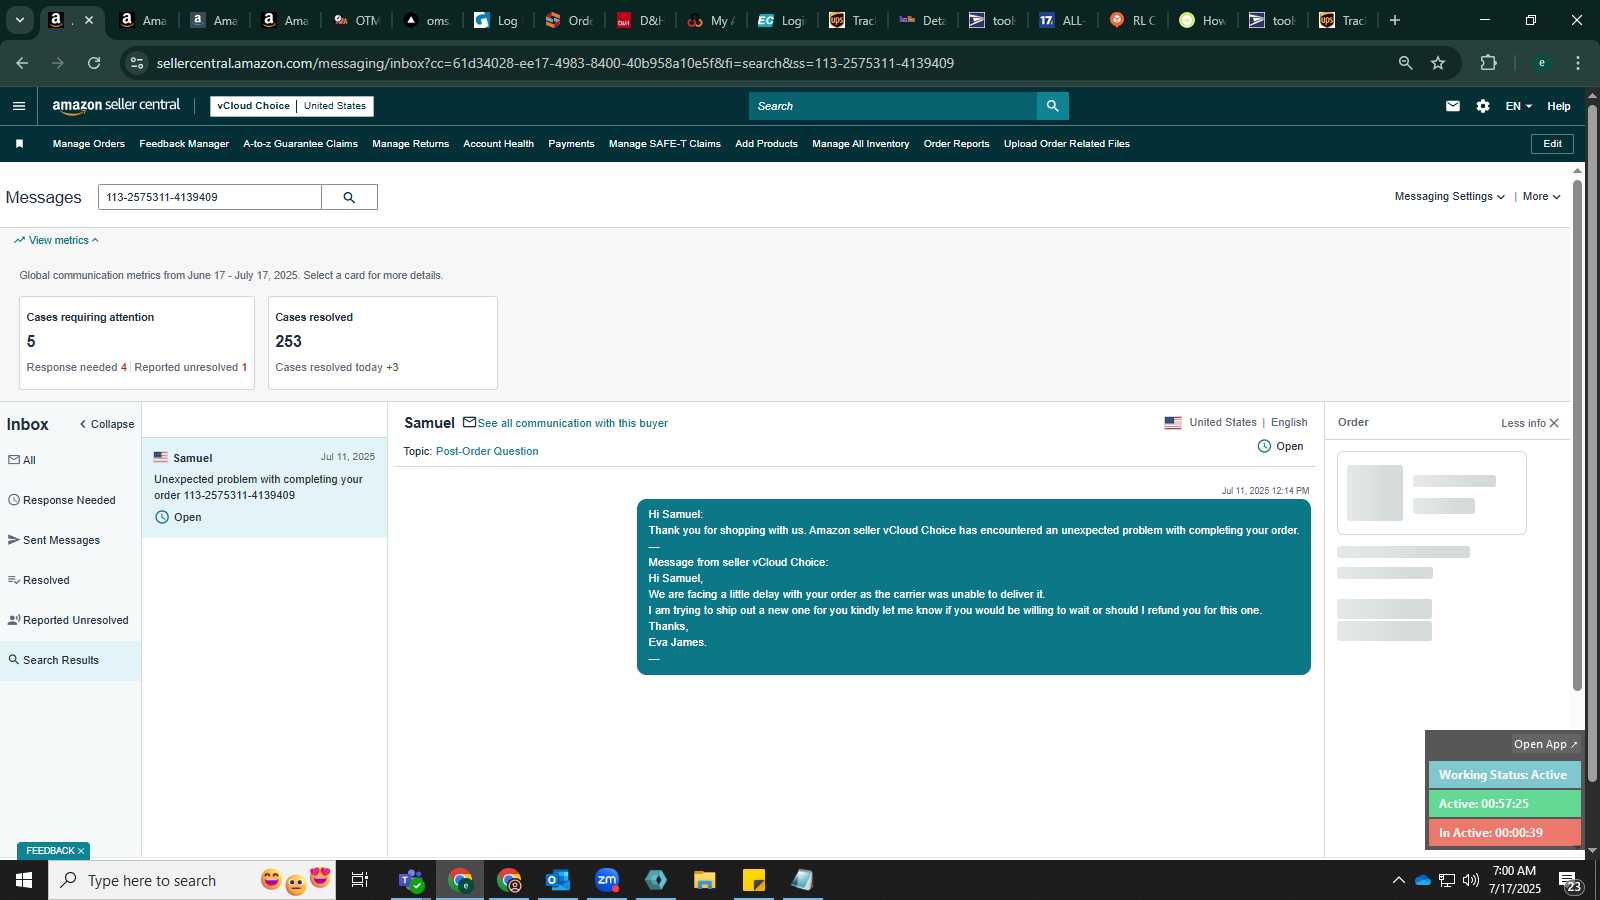Click the top search magnifier button

click(1052, 106)
